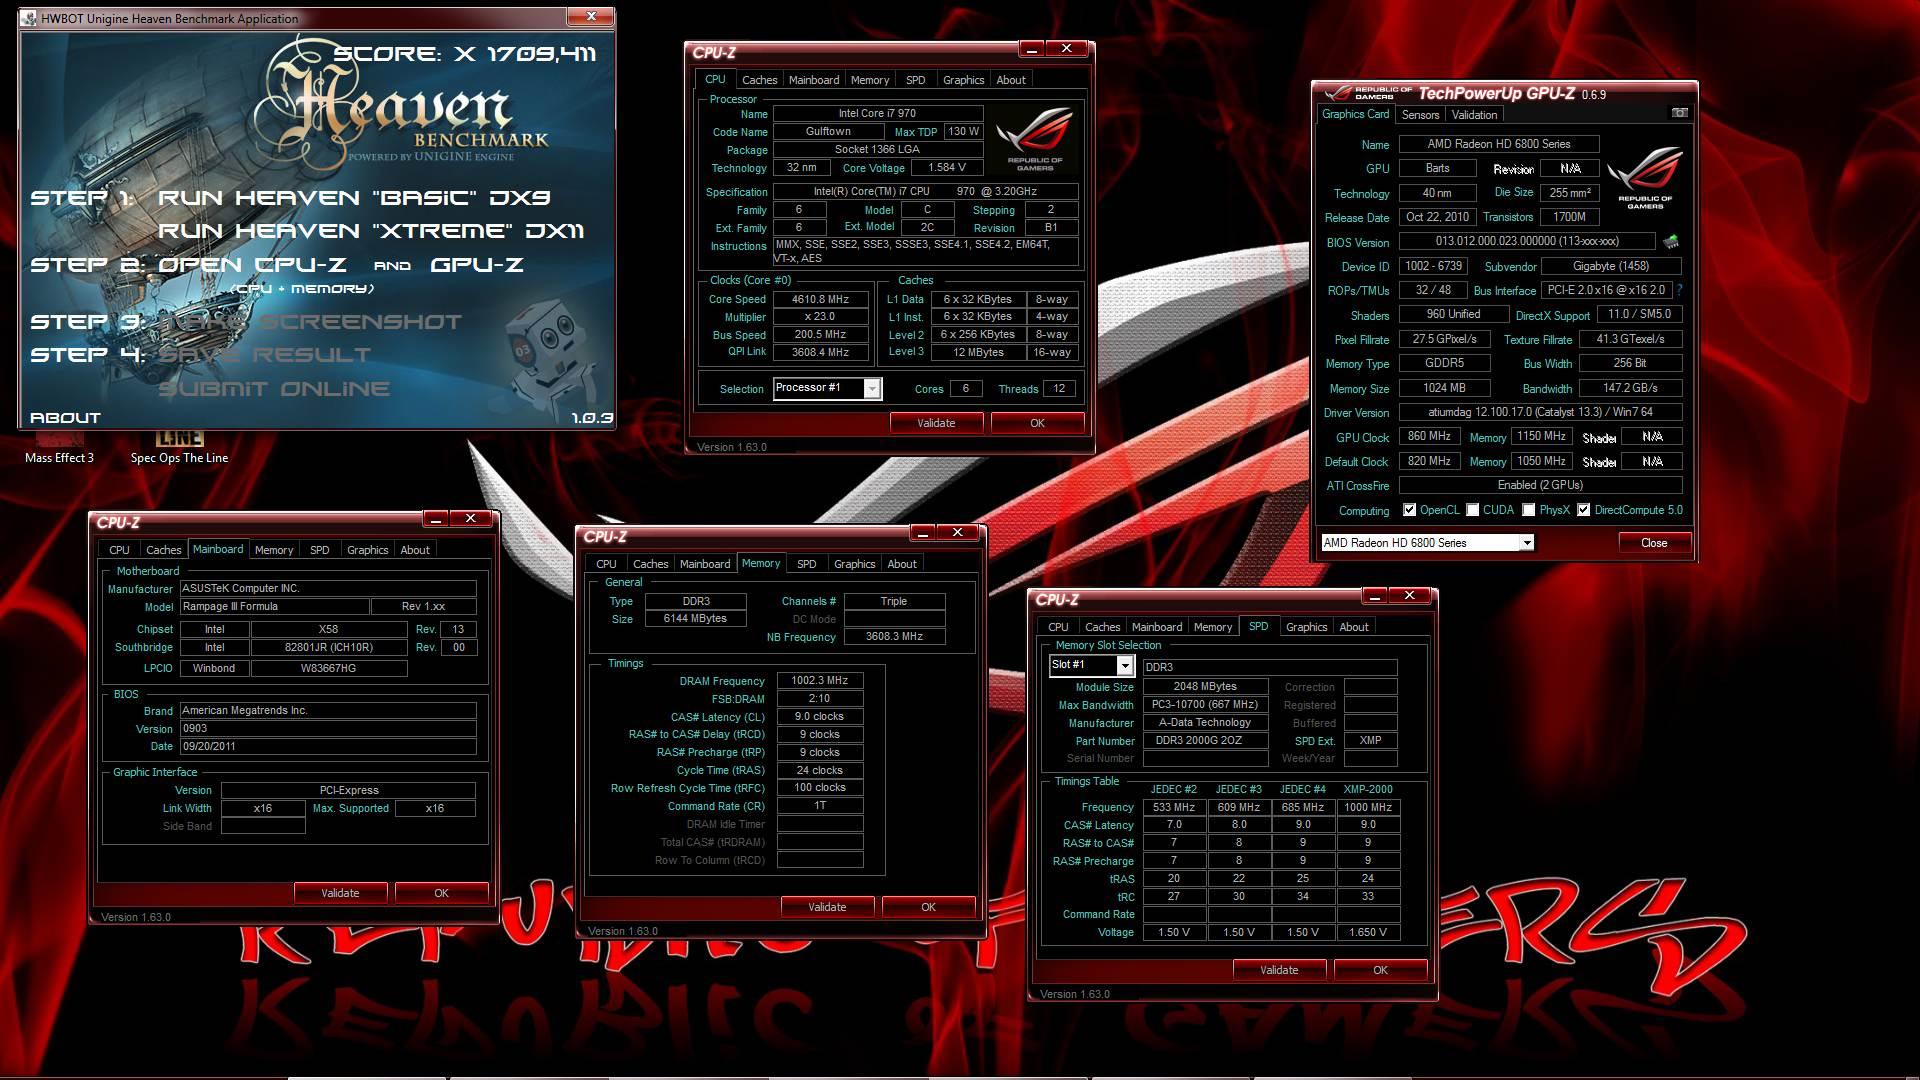Viewport: 1920px width, 1080px height.
Task: Click Part Number DDR3 2000G 2OZ
Action: point(1205,741)
